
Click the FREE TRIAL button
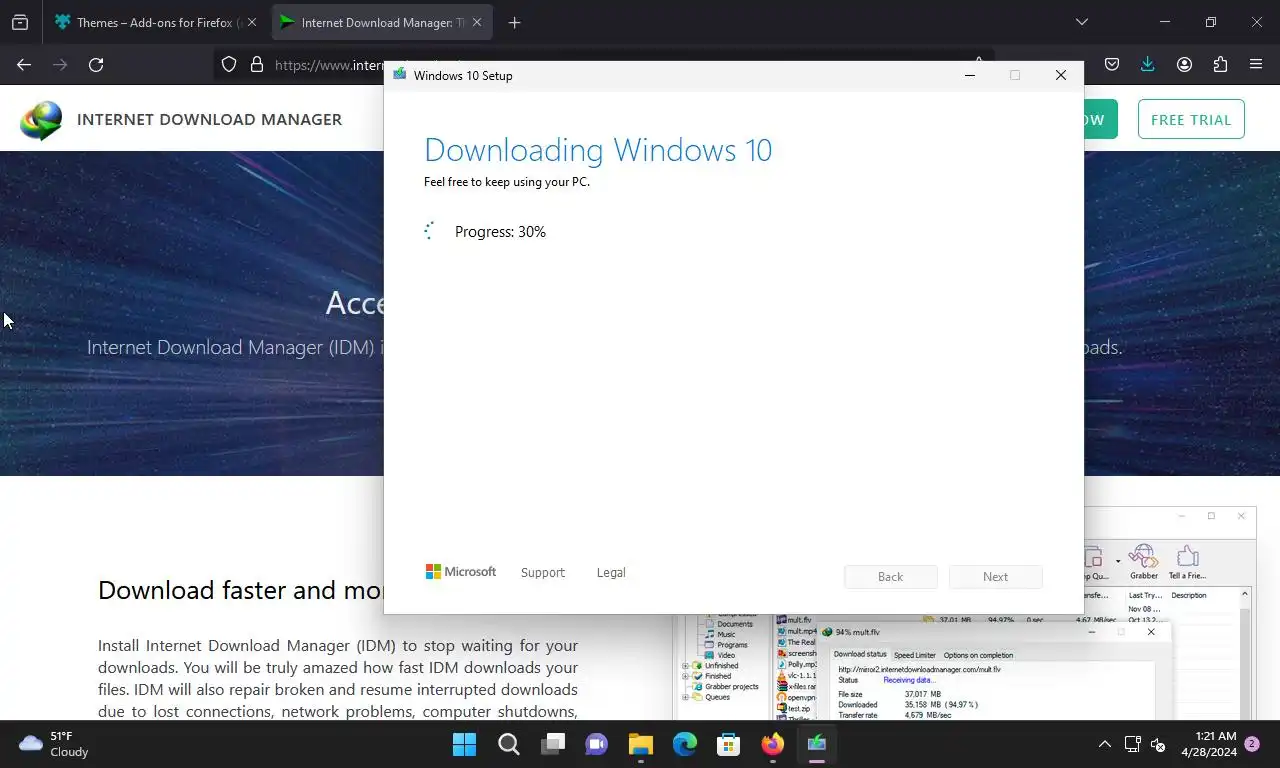pyautogui.click(x=1191, y=119)
